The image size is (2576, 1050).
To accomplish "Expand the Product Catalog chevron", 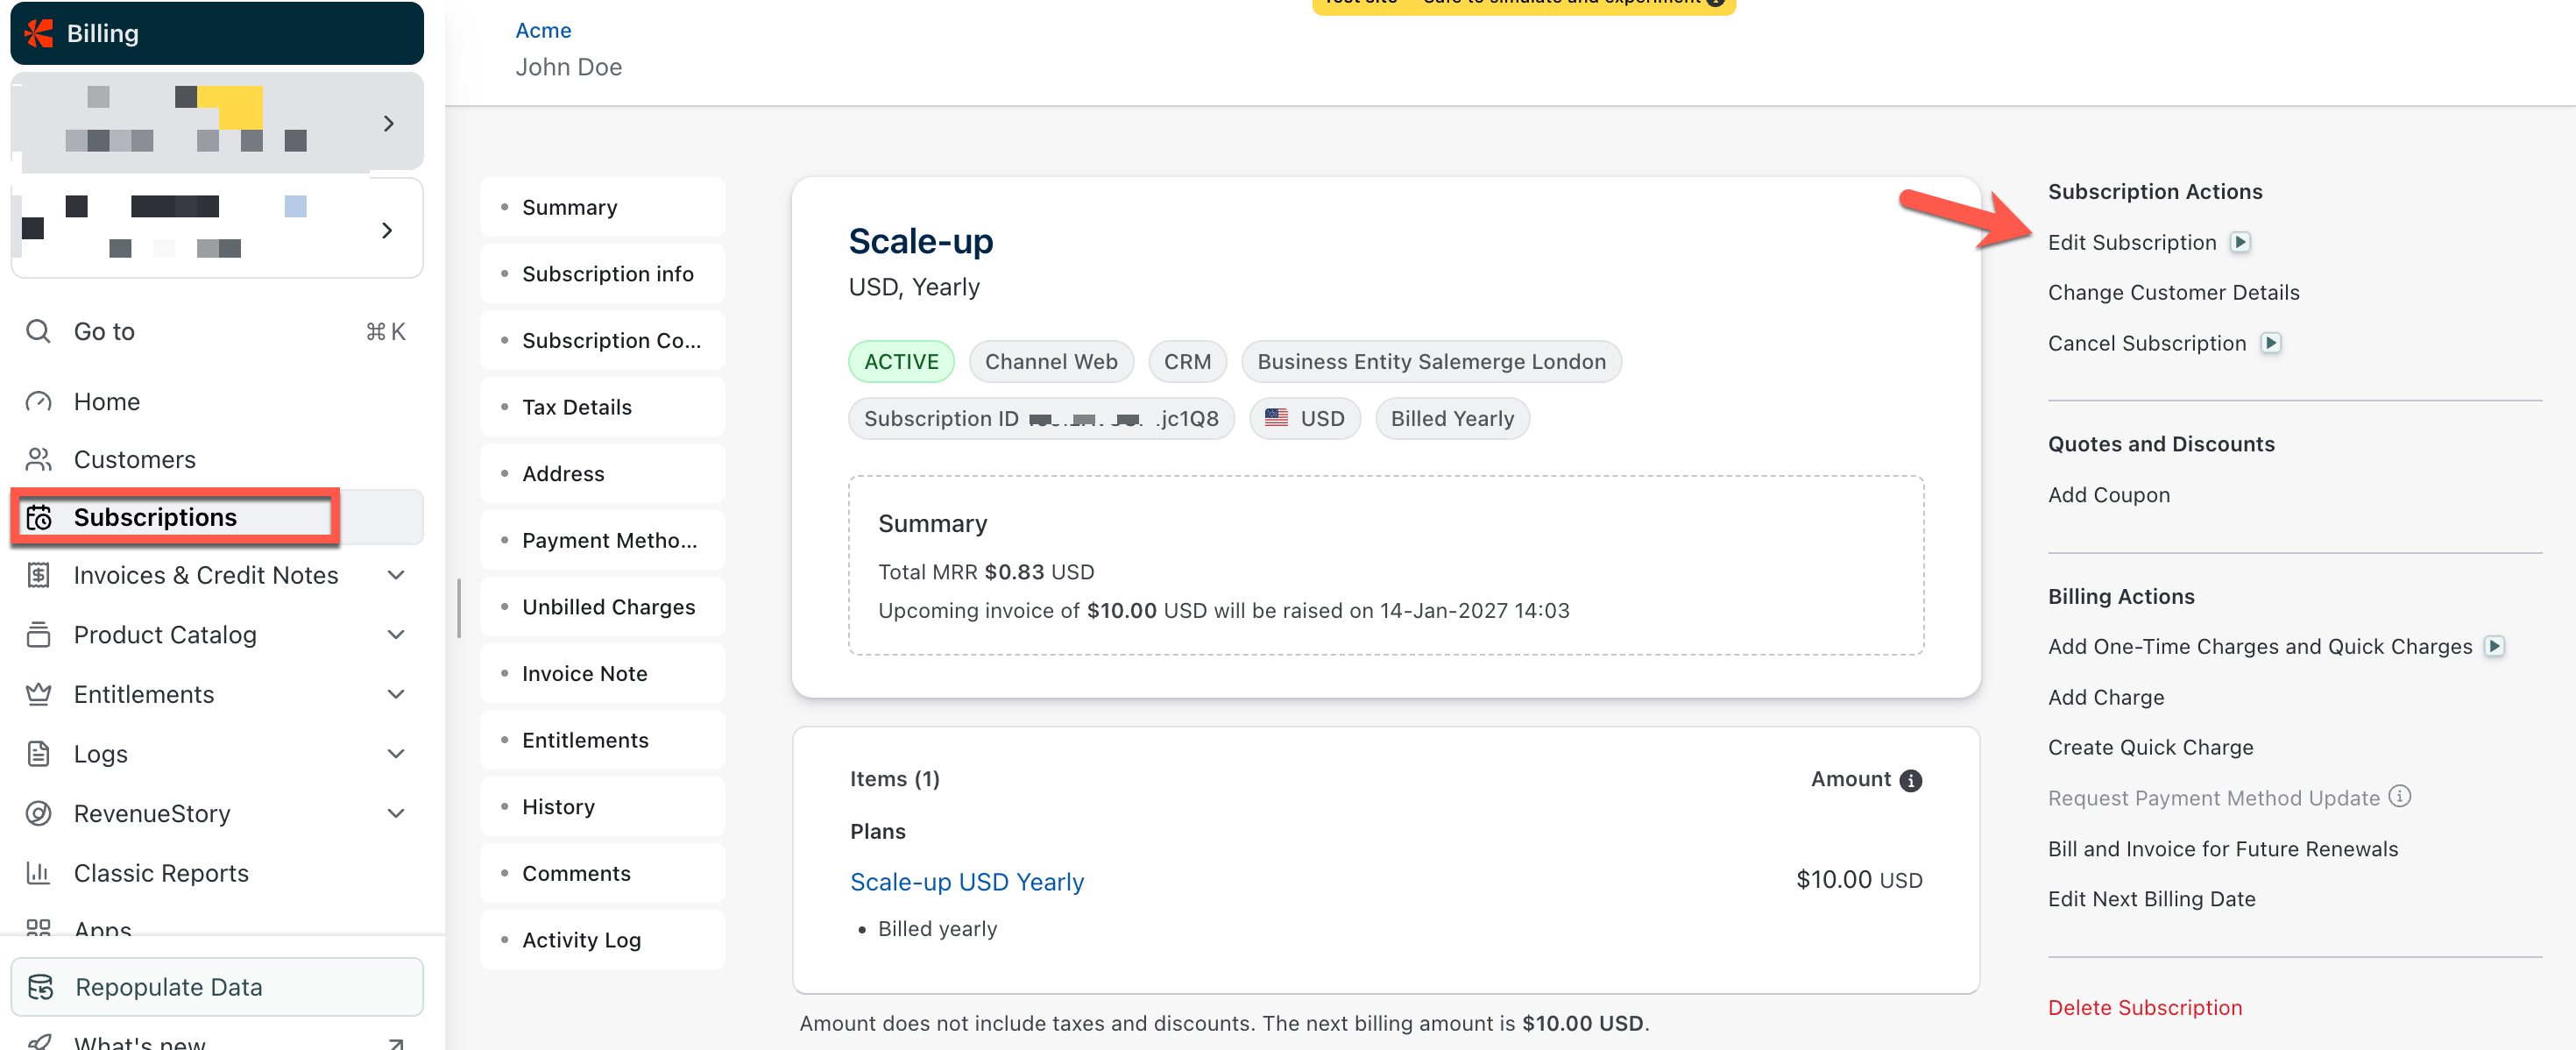I will pos(396,635).
